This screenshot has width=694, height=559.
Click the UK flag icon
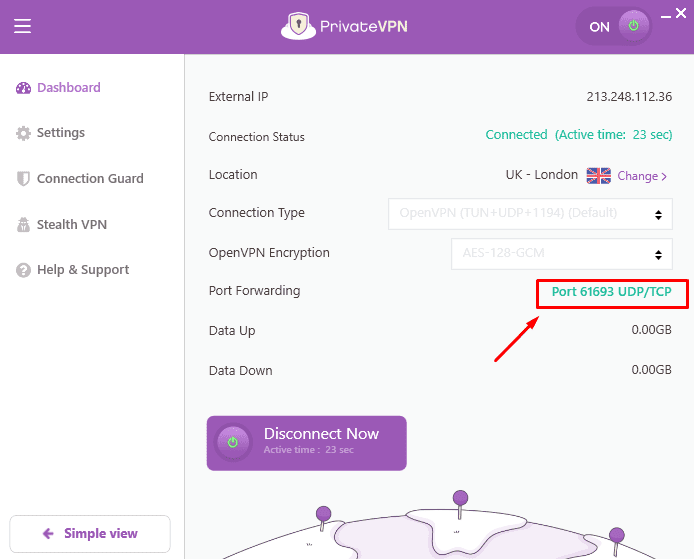(598, 176)
